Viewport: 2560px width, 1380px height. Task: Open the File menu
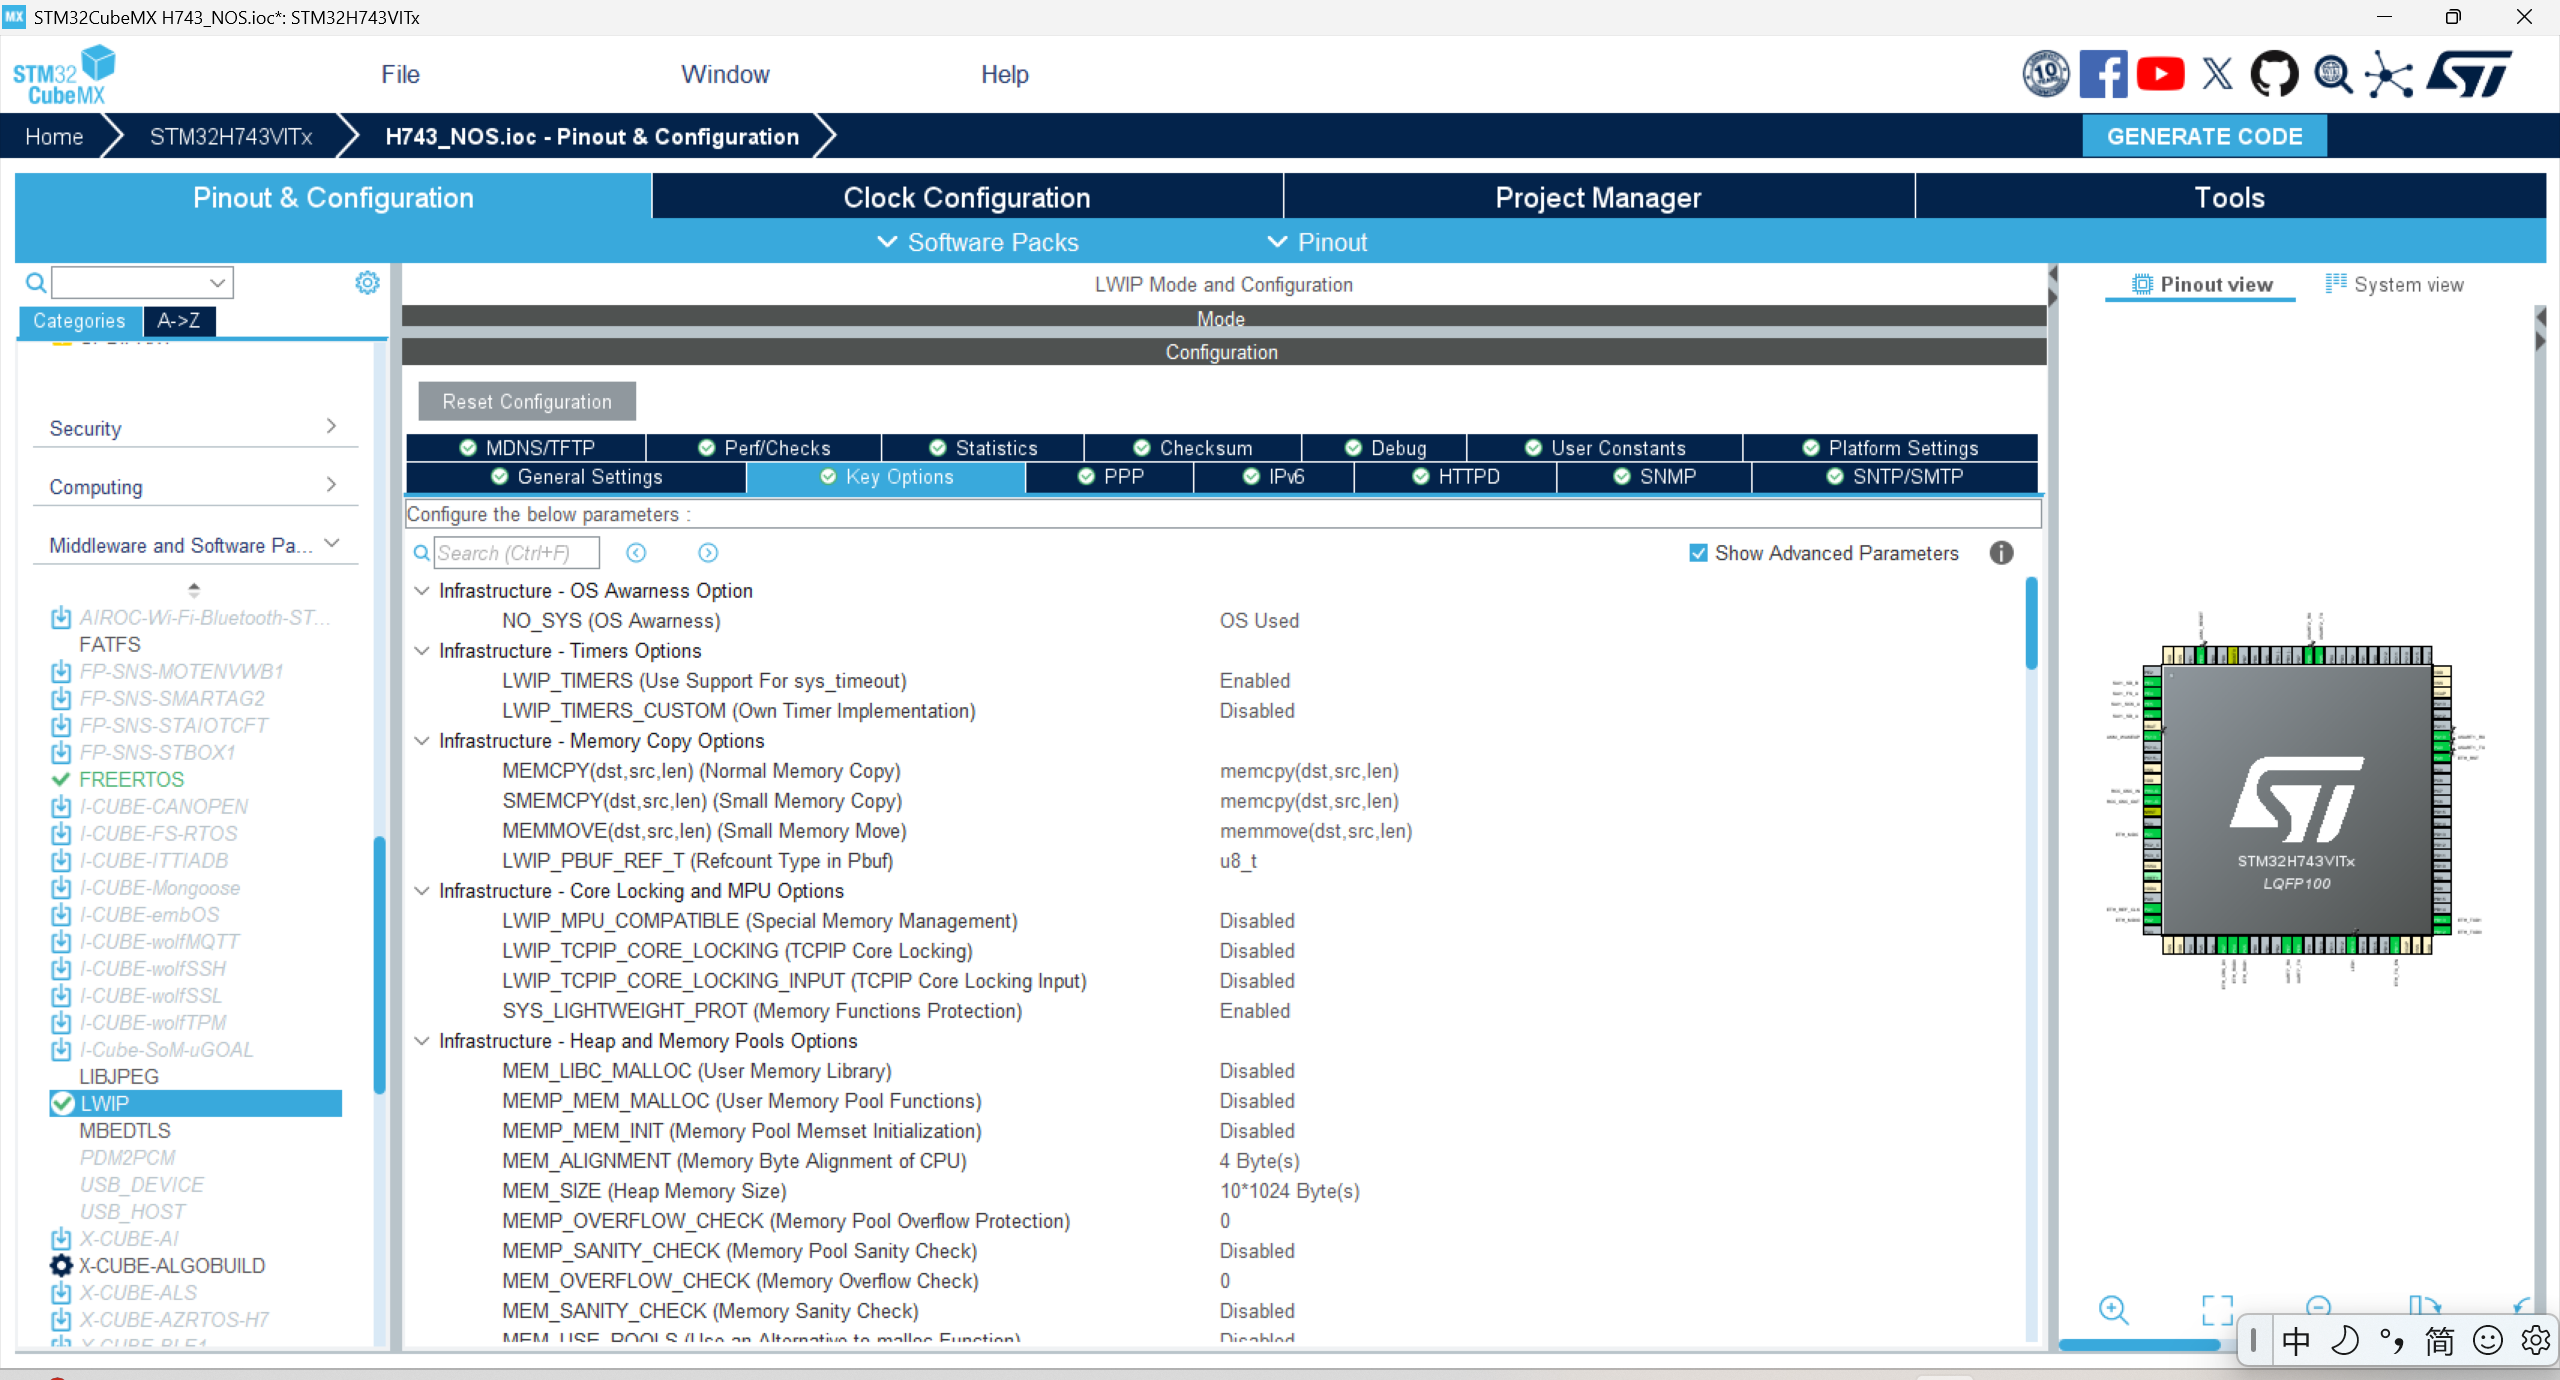(400, 74)
